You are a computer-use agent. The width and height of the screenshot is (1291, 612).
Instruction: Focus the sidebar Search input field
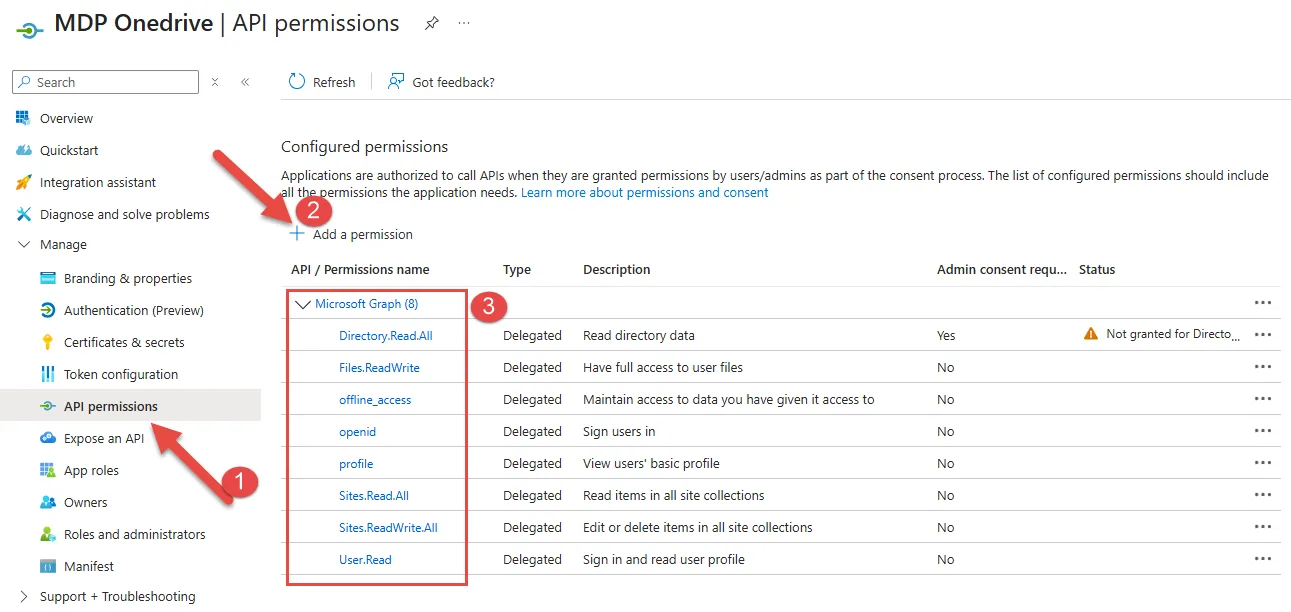point(106,82)
